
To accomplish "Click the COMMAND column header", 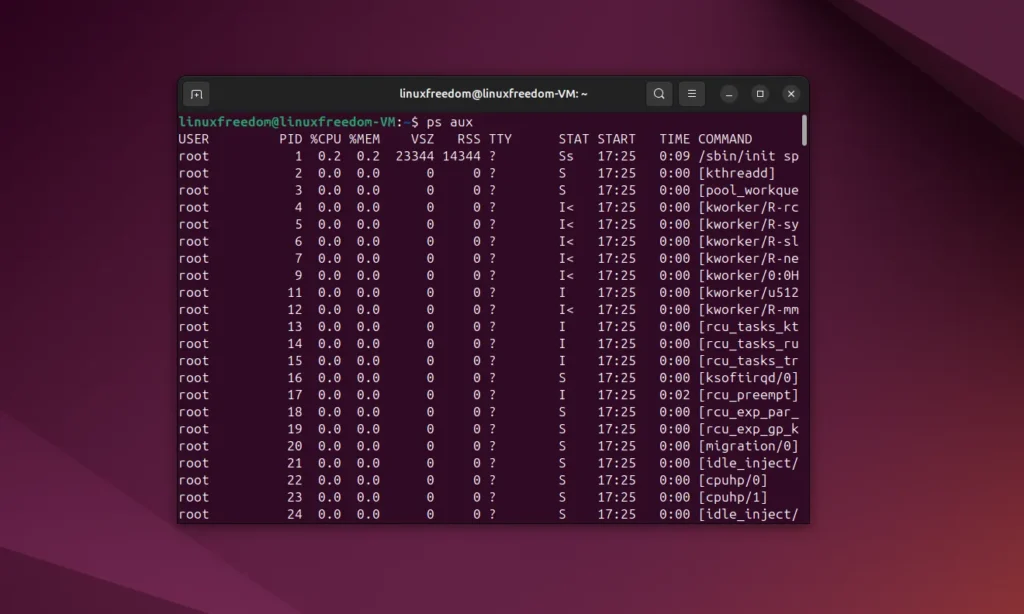I will pyautogui.click(x=725, y=139).
